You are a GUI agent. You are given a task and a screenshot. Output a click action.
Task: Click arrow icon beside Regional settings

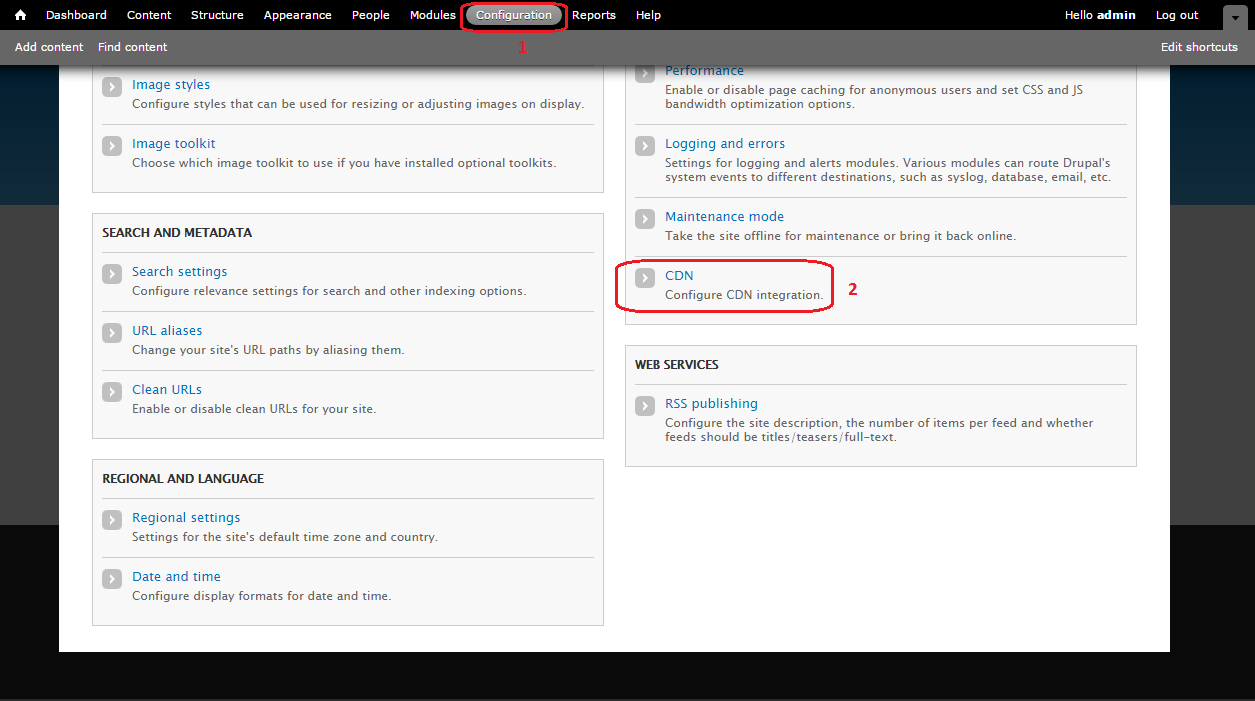click(112, 520)
